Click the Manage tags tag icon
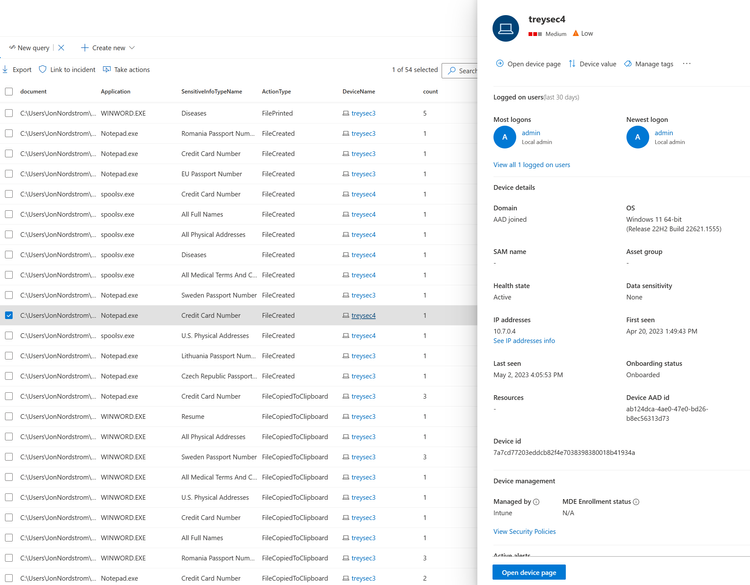 click(x=628, y=64)
